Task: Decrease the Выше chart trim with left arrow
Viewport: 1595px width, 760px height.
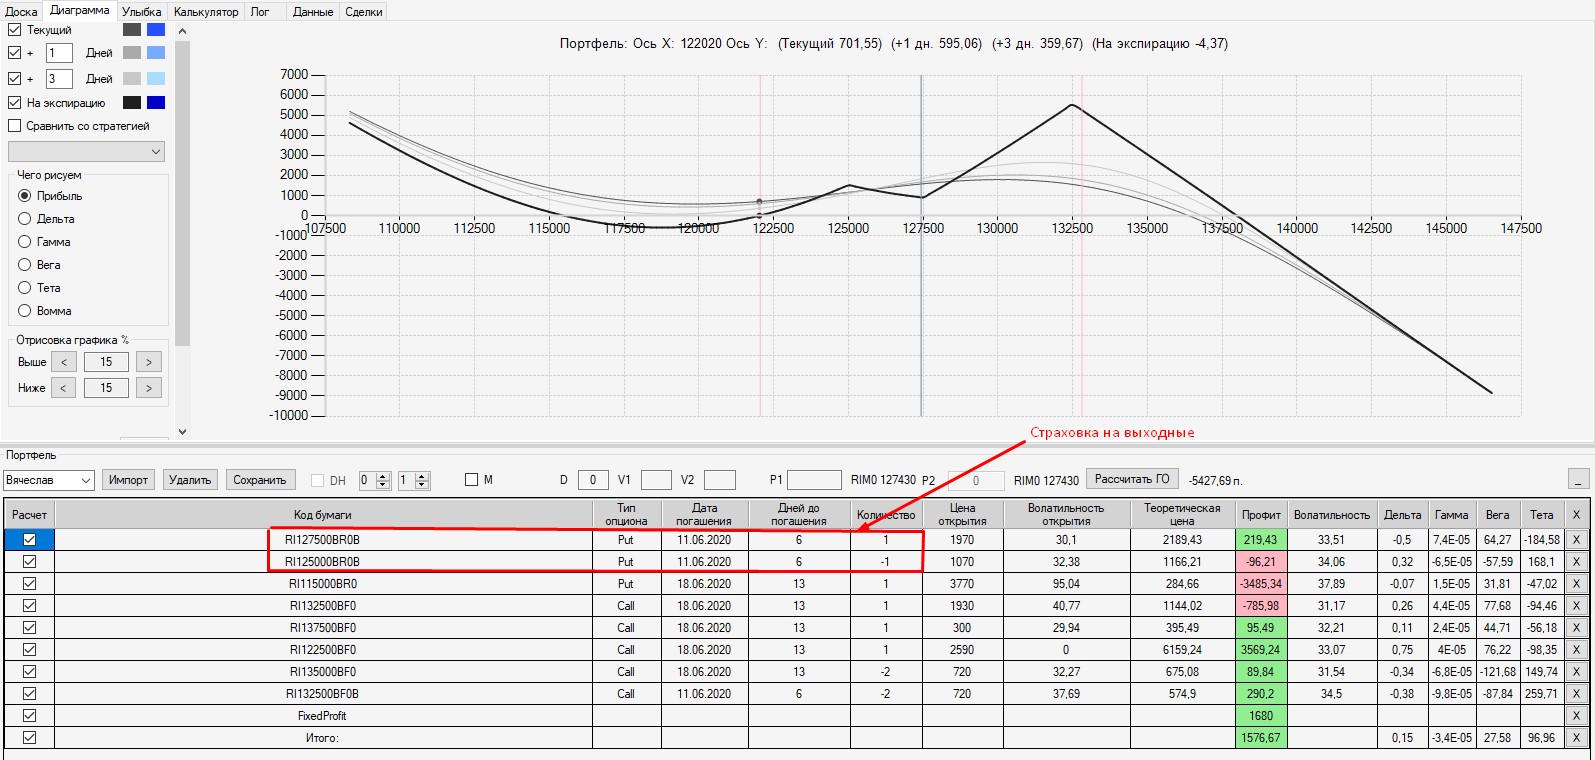Action: tap(64, 362)
